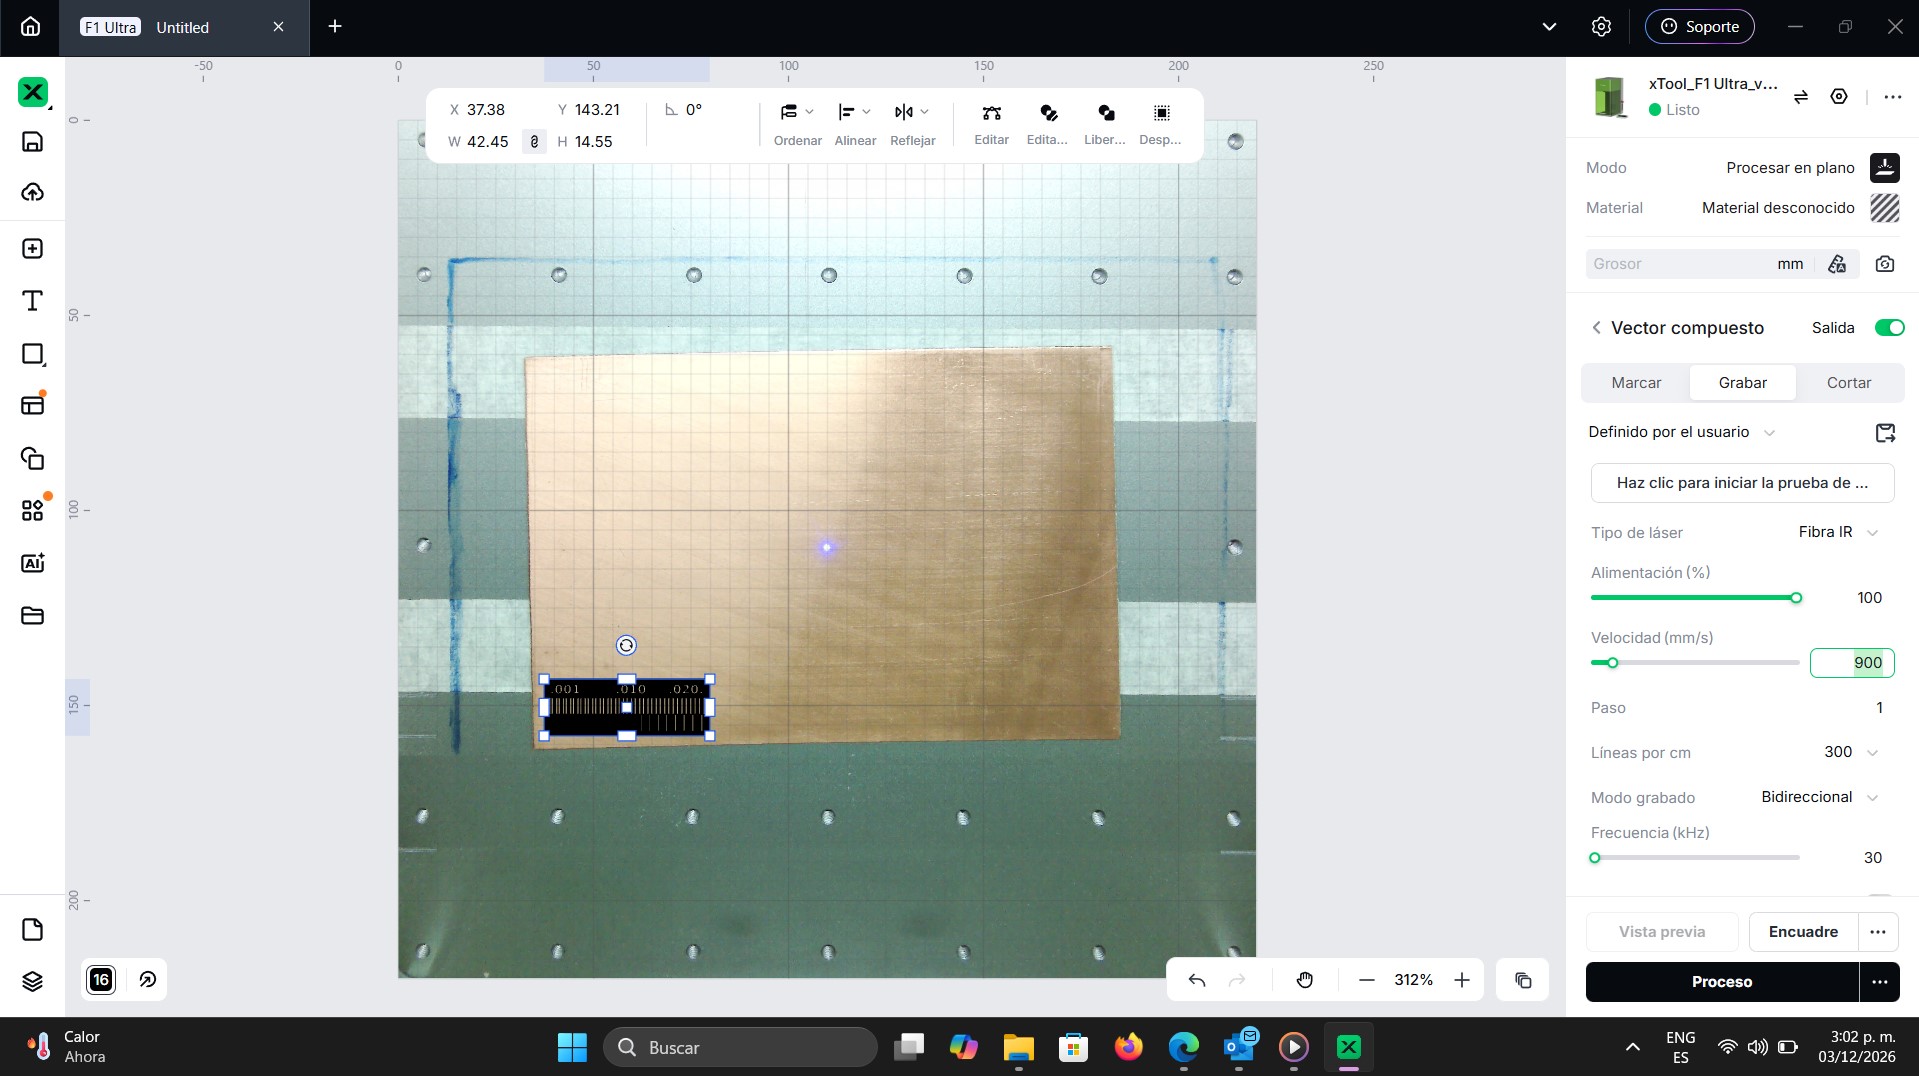Click the Encuadre button
Image resolution: width=1919 pixels, height=1076 pixels.
(x=1803, y=932)
